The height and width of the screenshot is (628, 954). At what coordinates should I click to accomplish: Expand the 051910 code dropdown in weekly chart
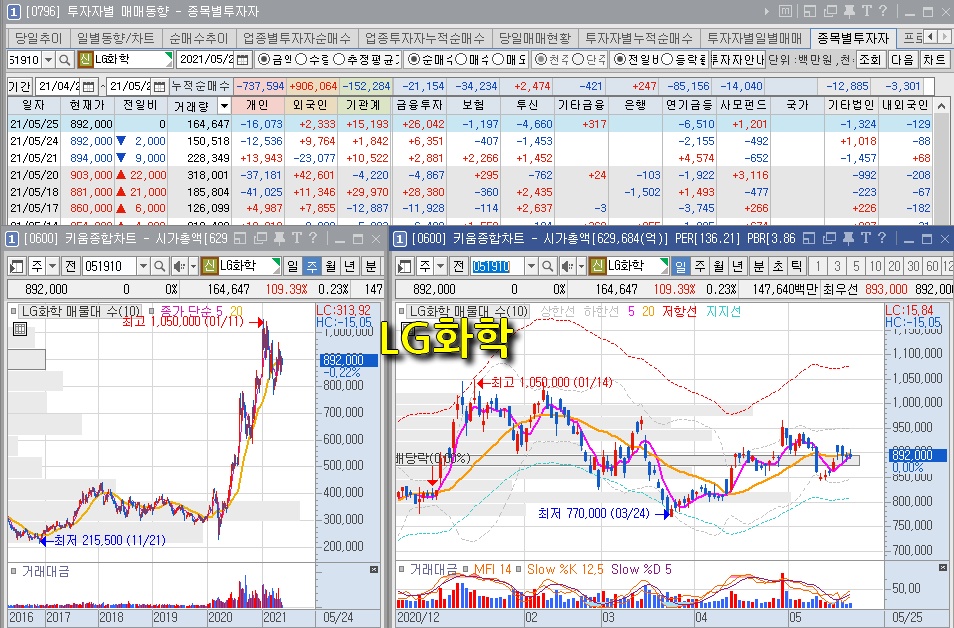click(143, 266)
